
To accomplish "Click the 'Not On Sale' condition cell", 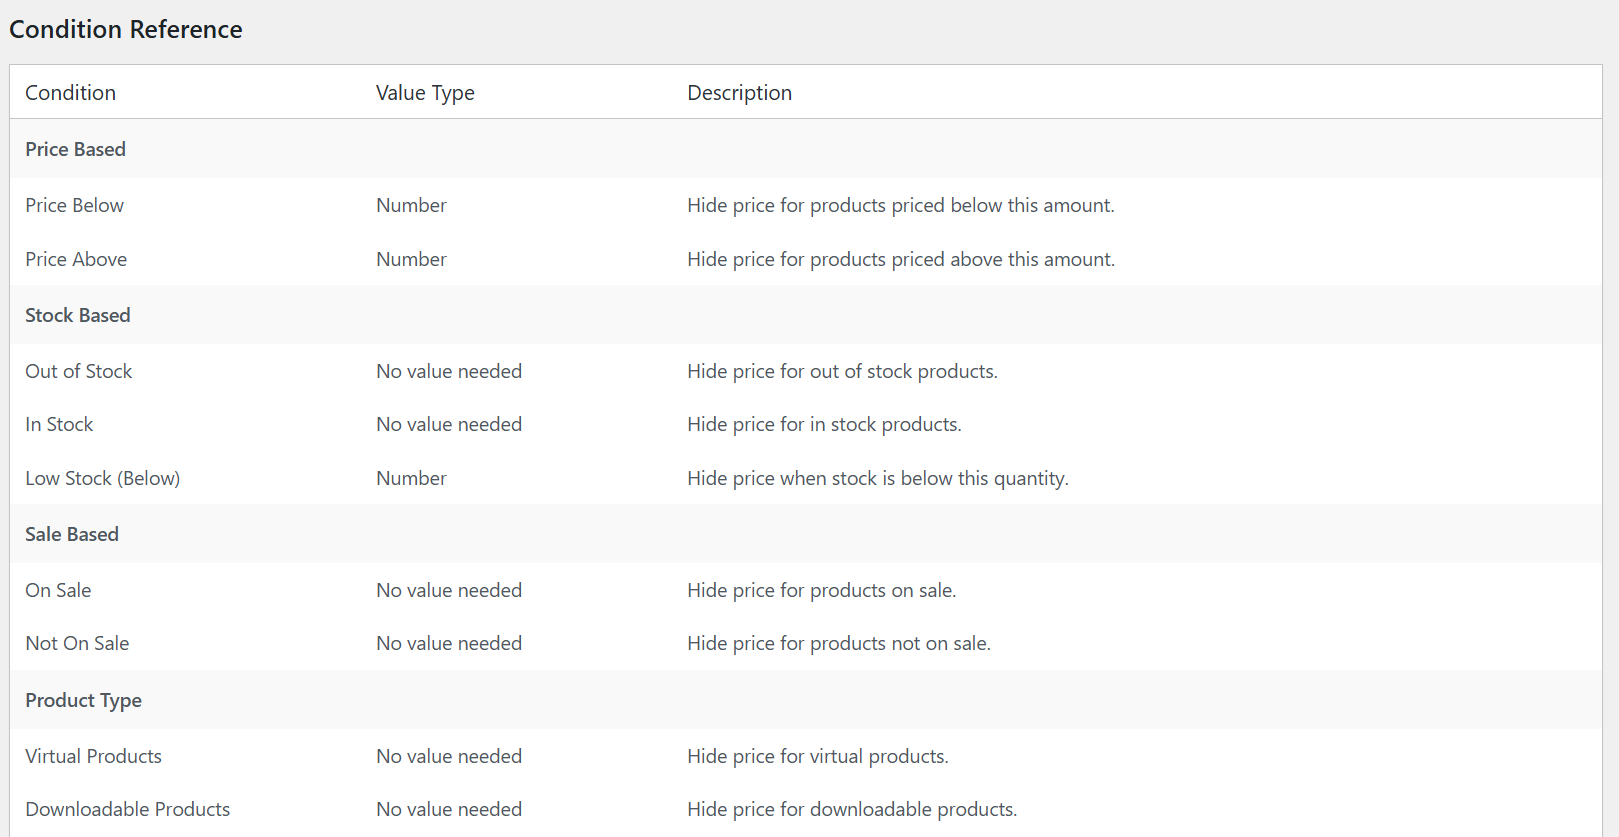I will 77,643.
